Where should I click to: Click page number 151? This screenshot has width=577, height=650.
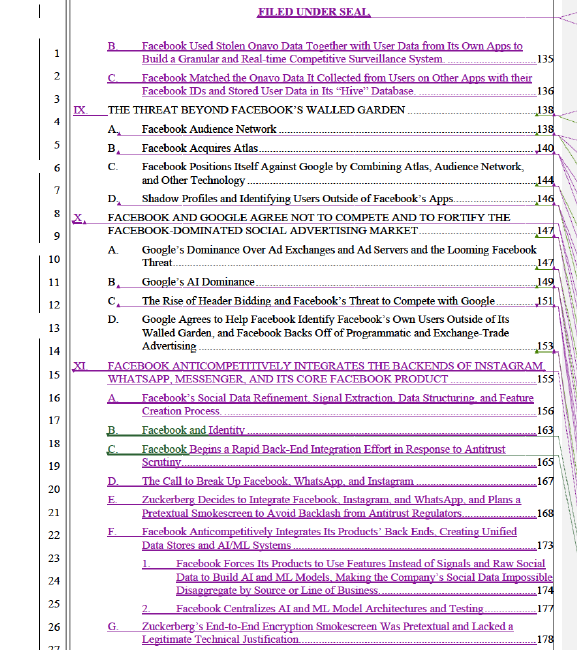[x=545, y=301]
